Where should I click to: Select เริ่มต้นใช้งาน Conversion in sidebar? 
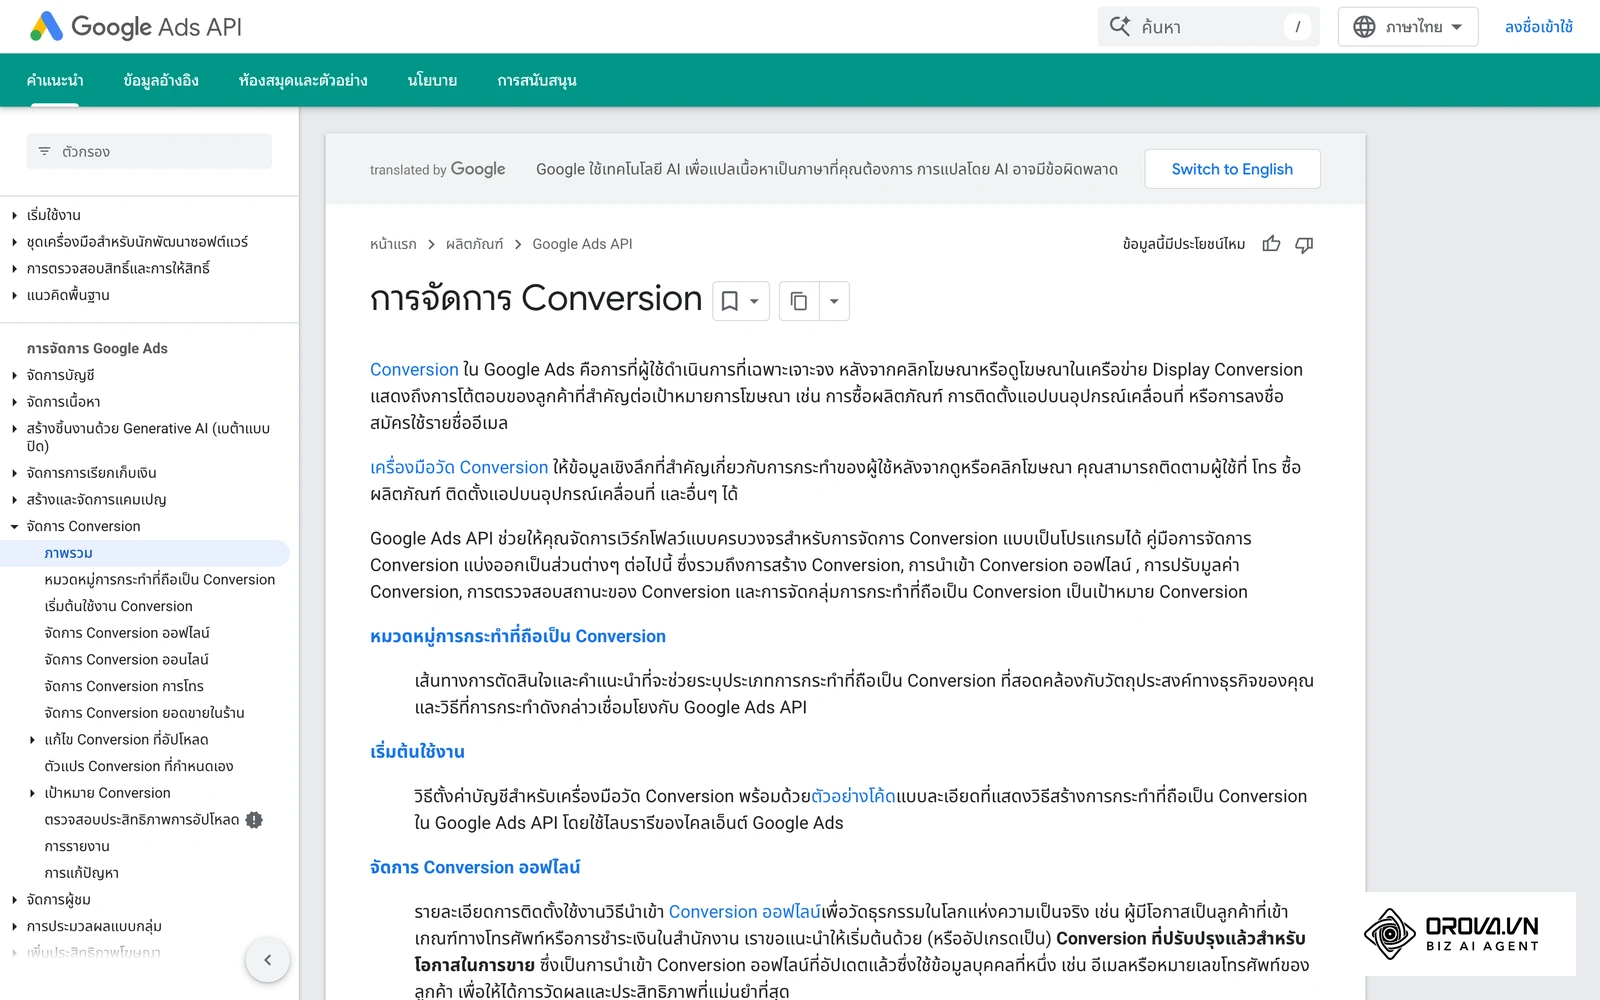tap(119, 607)
